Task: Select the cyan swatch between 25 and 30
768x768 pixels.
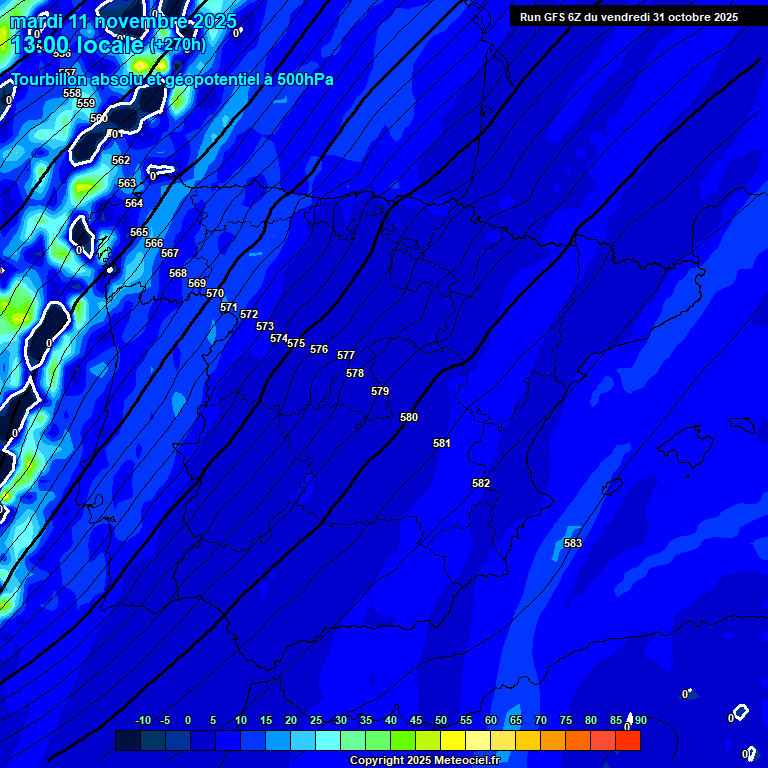Action: [x=327, y=740]
